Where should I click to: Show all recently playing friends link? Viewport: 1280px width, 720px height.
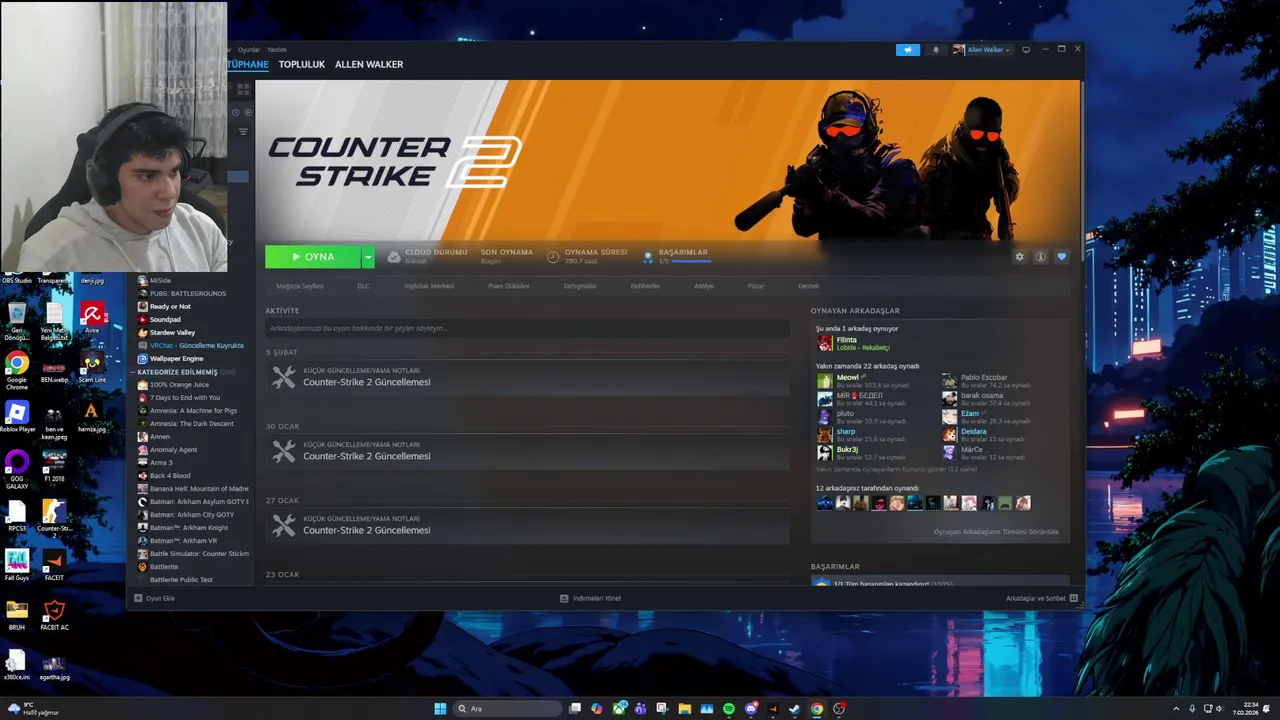pos(897,469)
